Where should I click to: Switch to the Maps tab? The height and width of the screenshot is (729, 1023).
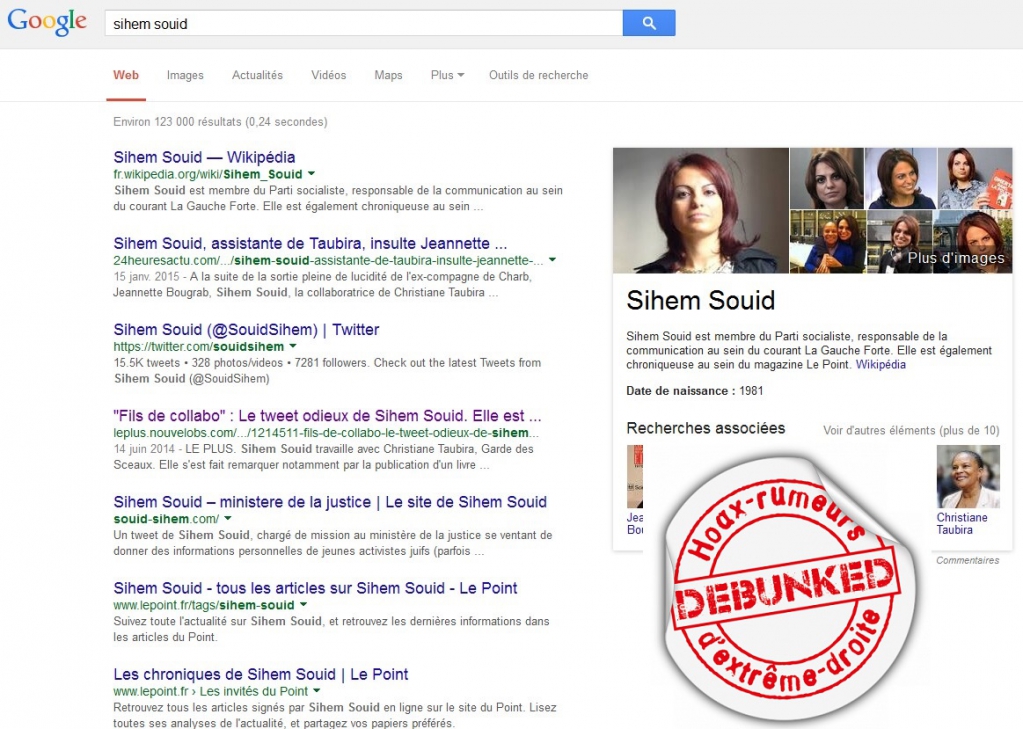click(388, 75)
